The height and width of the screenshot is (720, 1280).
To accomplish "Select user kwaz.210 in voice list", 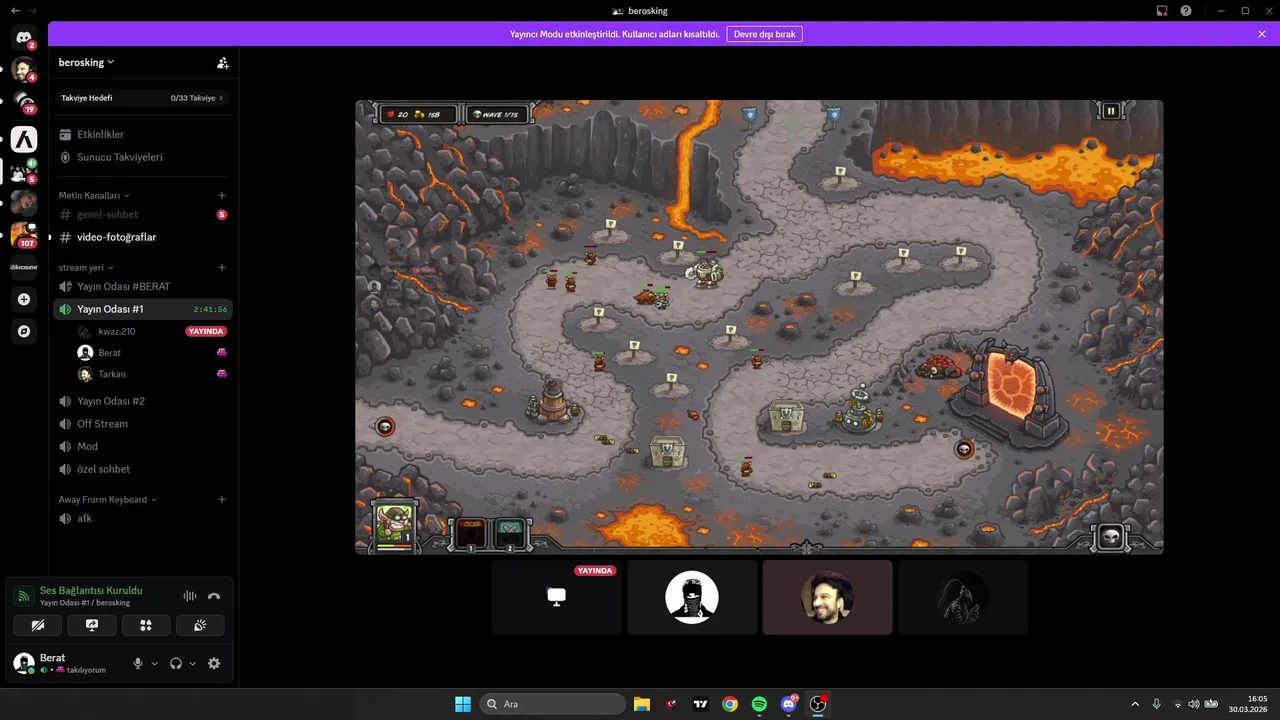I will (x=152, y=331).
